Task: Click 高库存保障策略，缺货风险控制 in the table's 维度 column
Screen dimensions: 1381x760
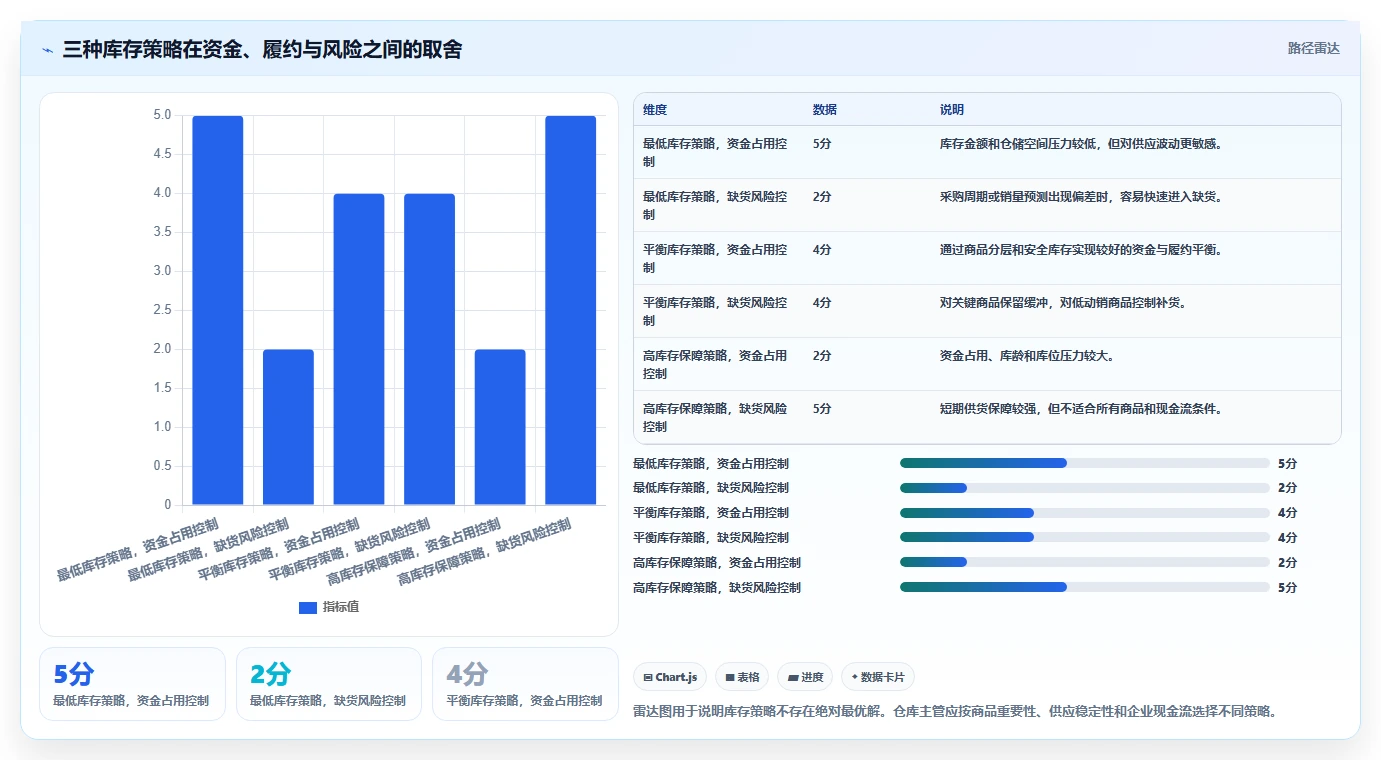Action: pos(715,418)
